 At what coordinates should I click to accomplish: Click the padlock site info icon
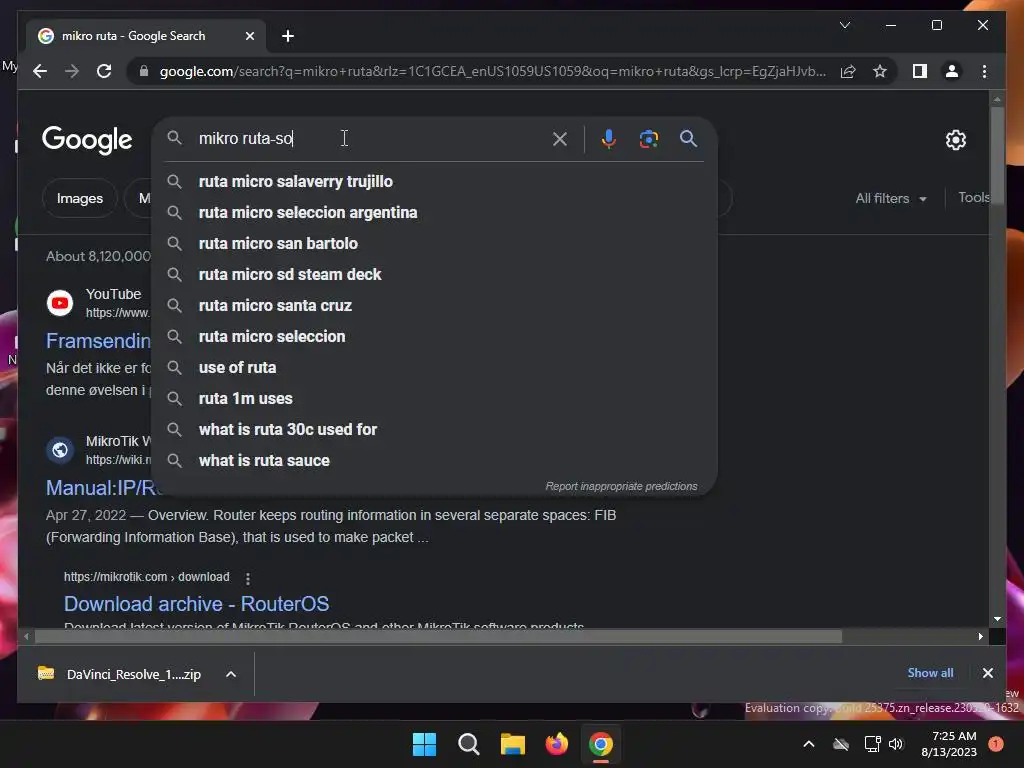click(x=144, y=71)
